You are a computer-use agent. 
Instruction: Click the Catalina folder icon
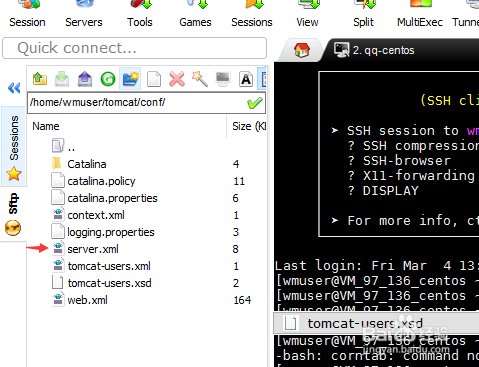(x=57, y=163)
